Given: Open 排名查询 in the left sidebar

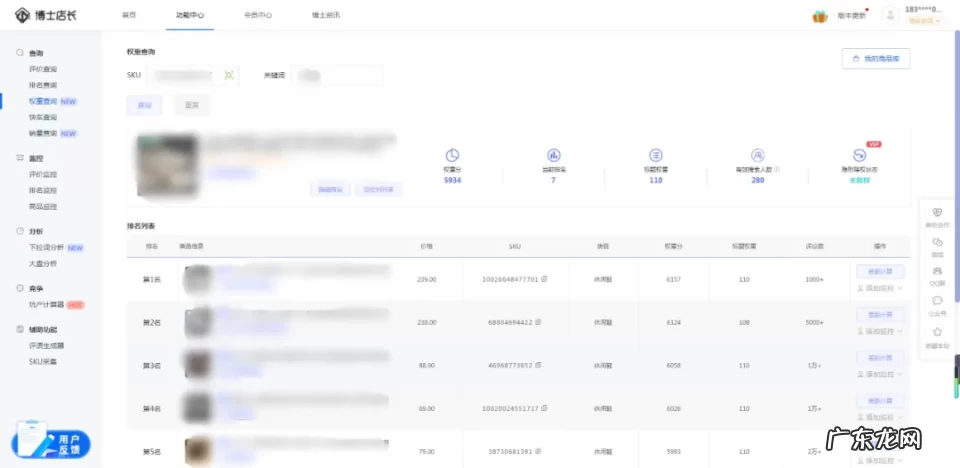Looking at the screenshot, I should 43,85.
